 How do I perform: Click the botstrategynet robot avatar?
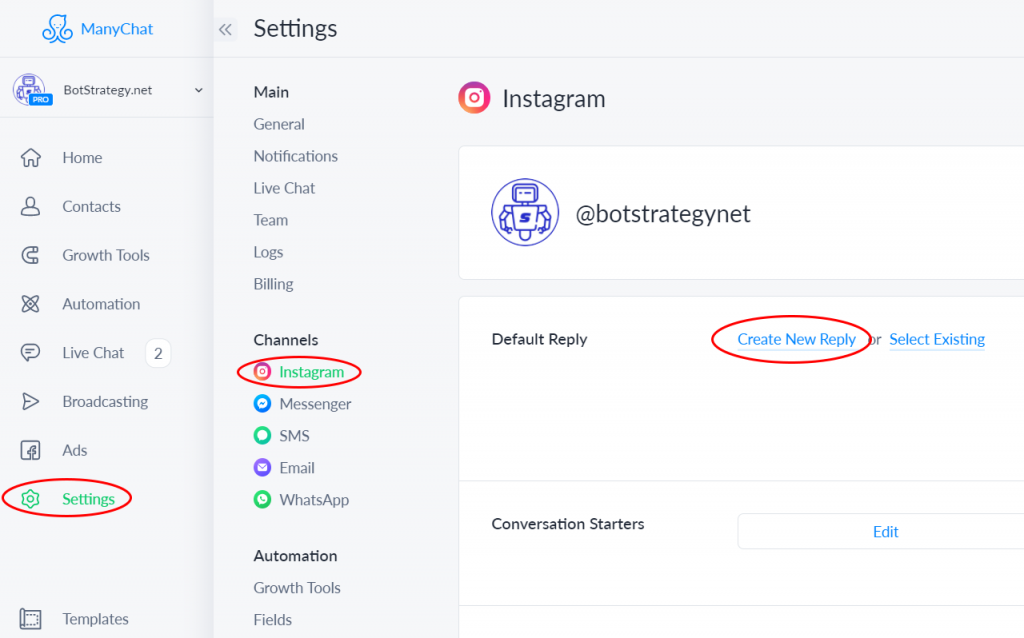click(x=524, y=212)
